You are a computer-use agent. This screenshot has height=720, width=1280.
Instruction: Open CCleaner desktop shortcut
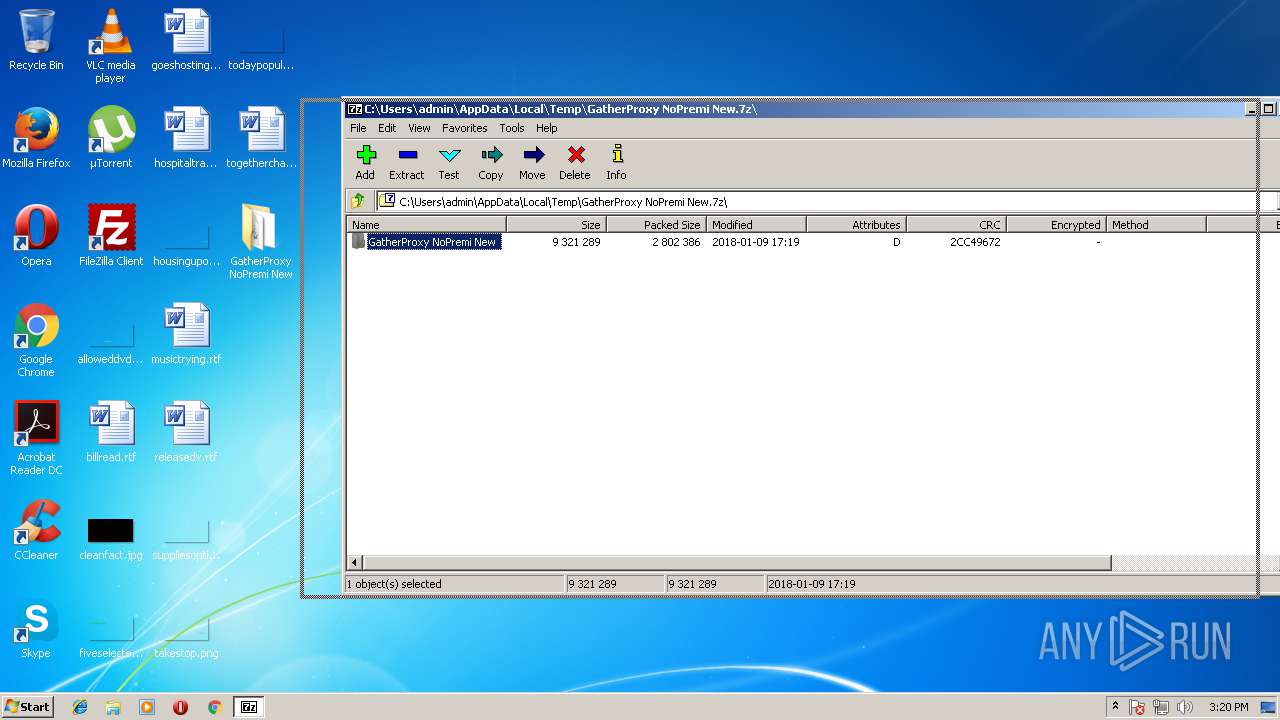tap(36, 530)
